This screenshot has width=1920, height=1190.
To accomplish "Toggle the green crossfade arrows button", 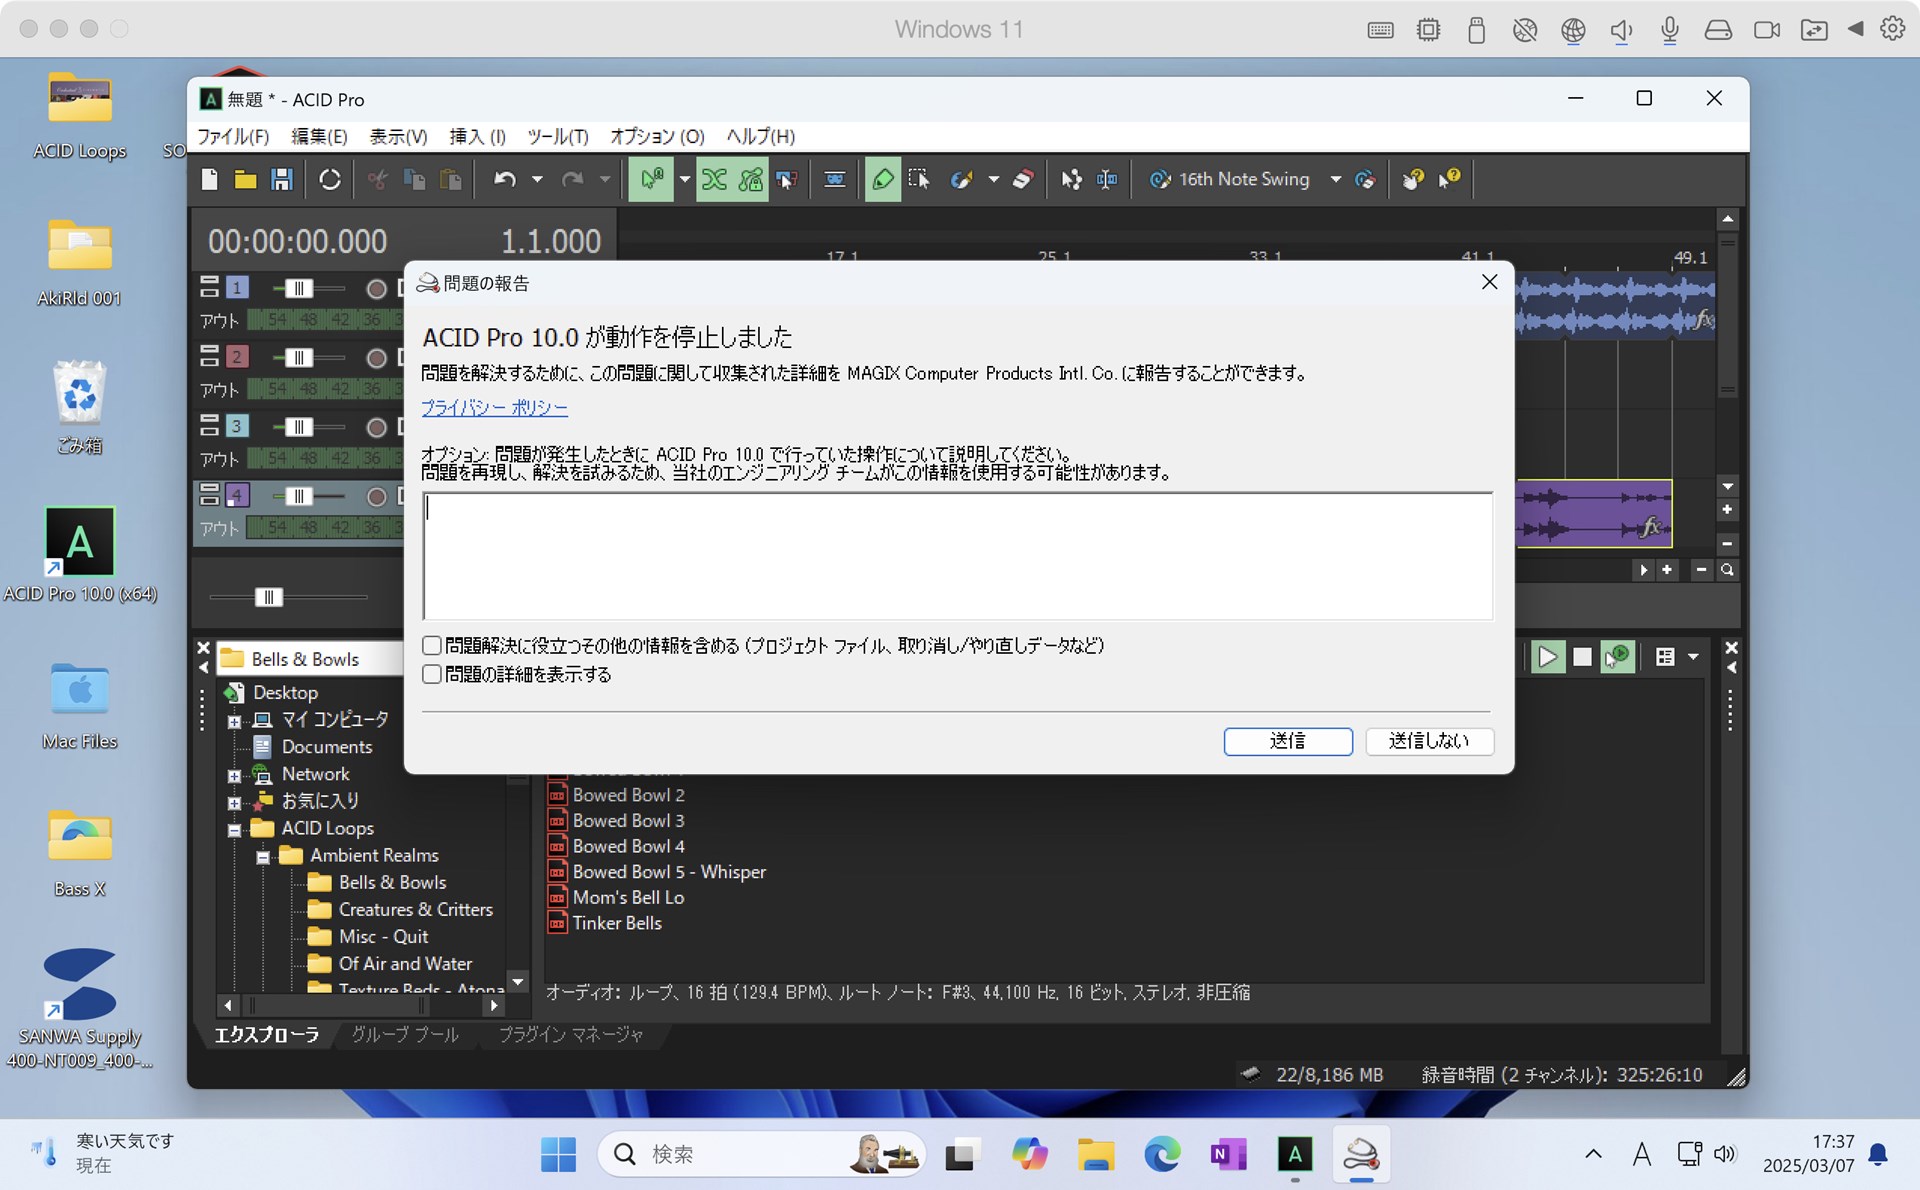I will [x=714, y=179].
